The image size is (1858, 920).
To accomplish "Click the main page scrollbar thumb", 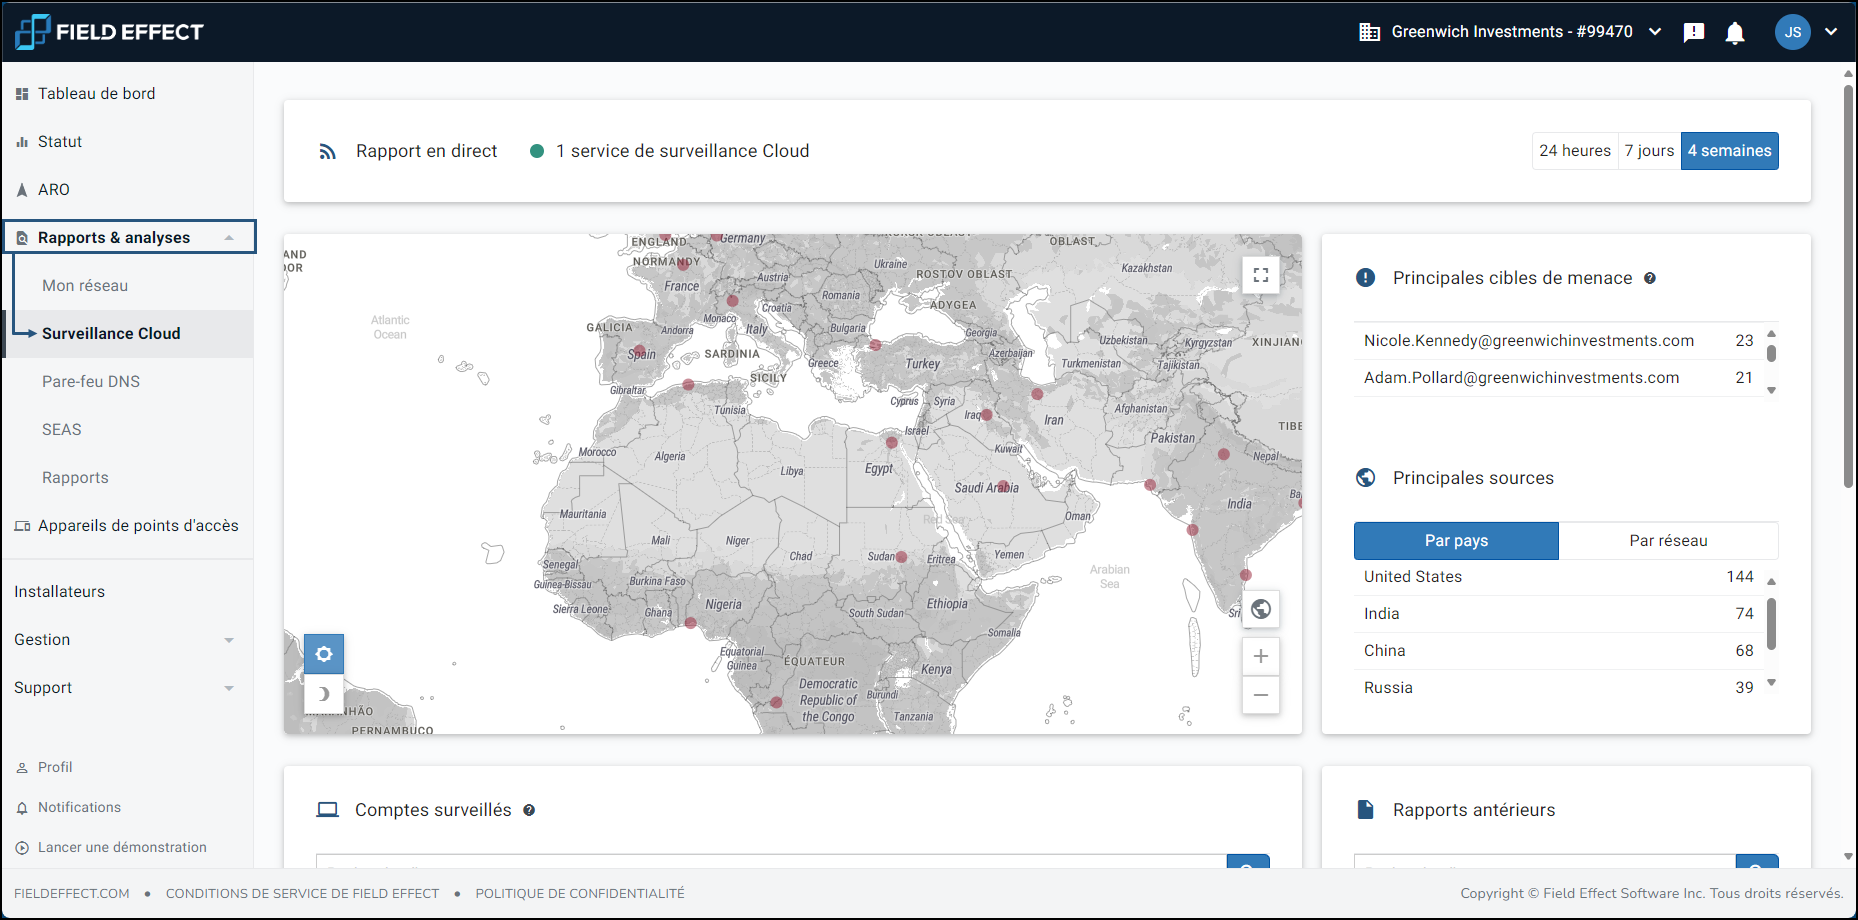I will coord(1848,286).
